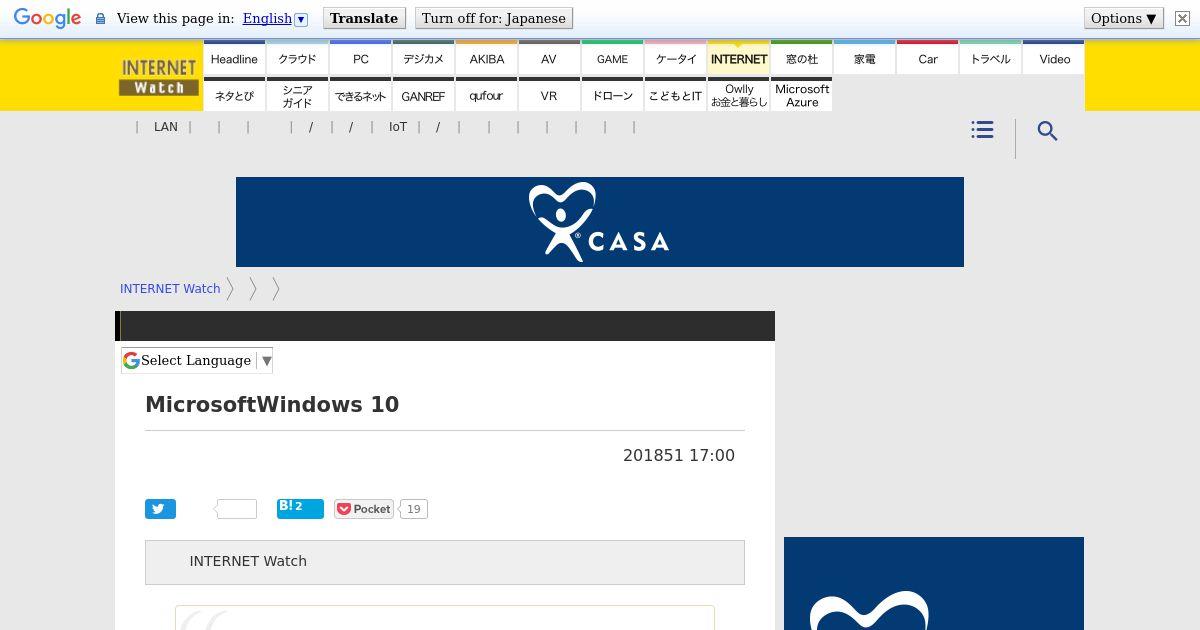Screen dimensions: 1200x630
Task: Open the Select Language dropdown
Action: point(197,360)
